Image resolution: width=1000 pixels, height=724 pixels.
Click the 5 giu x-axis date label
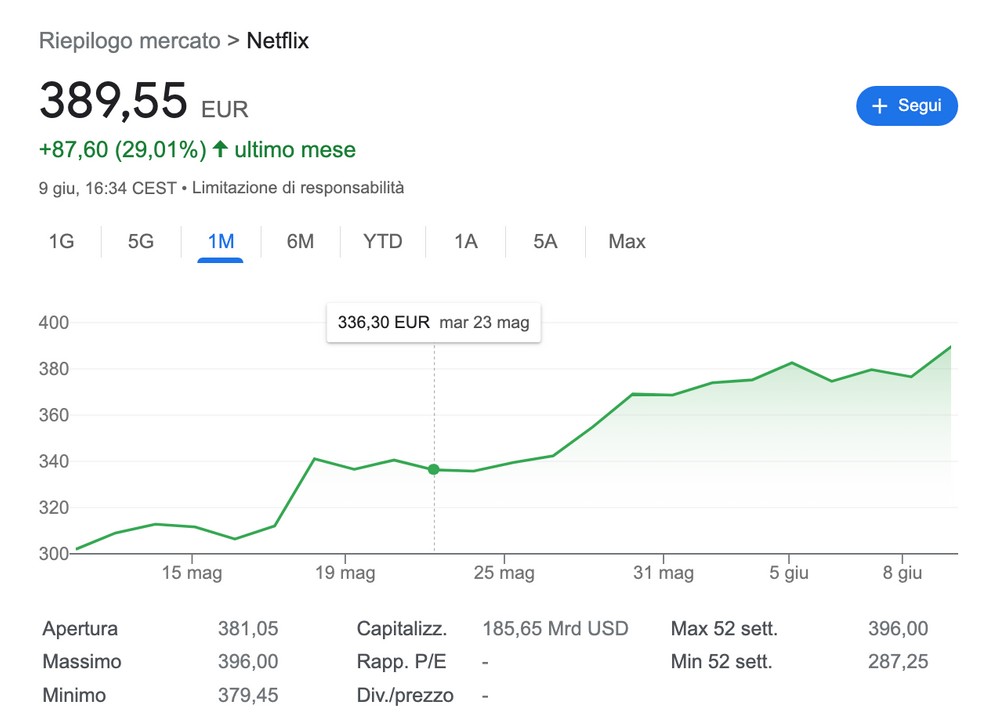789,573
